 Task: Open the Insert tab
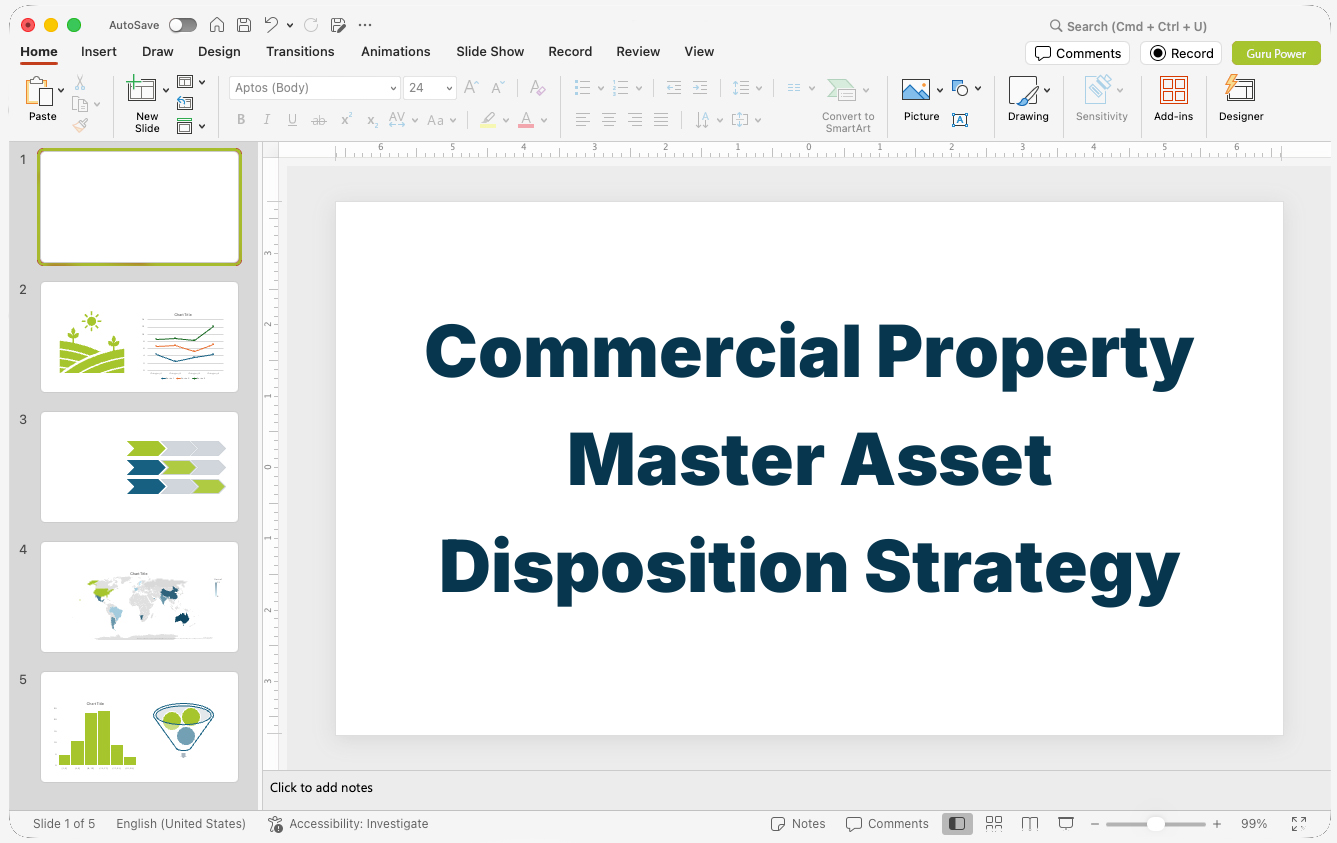click(99, 51)
